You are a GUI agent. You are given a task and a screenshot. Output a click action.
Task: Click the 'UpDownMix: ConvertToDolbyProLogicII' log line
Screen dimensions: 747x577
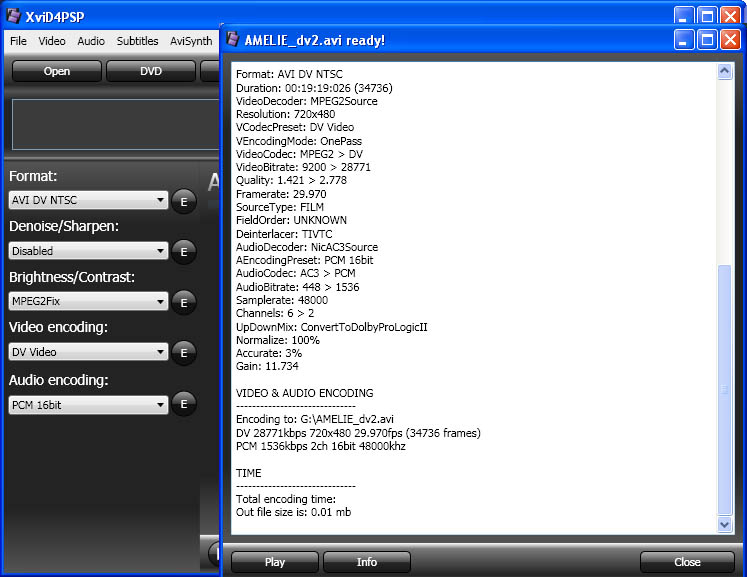coord(332,327)
